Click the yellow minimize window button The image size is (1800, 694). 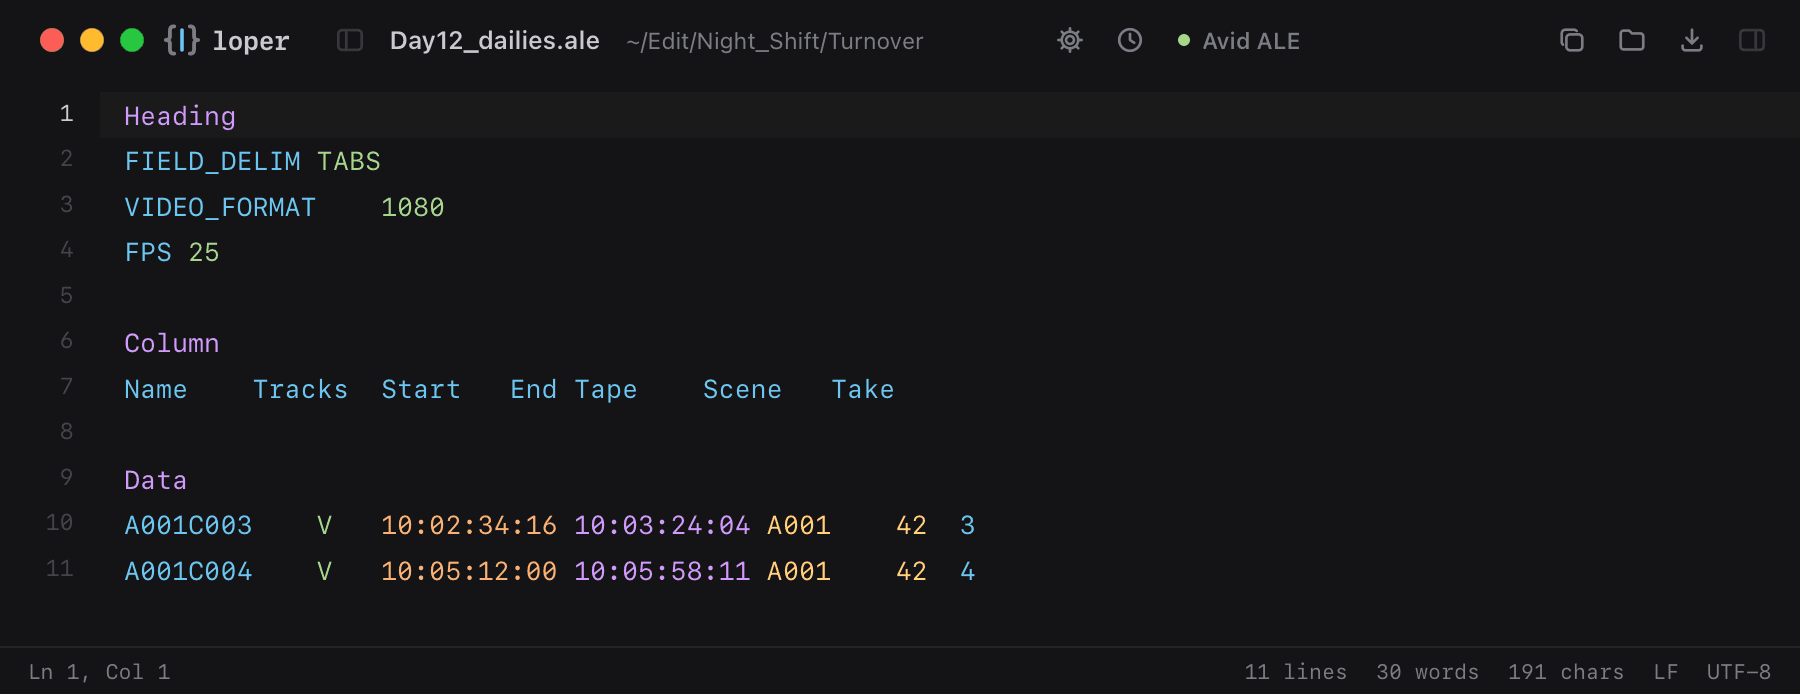(92, 40)
